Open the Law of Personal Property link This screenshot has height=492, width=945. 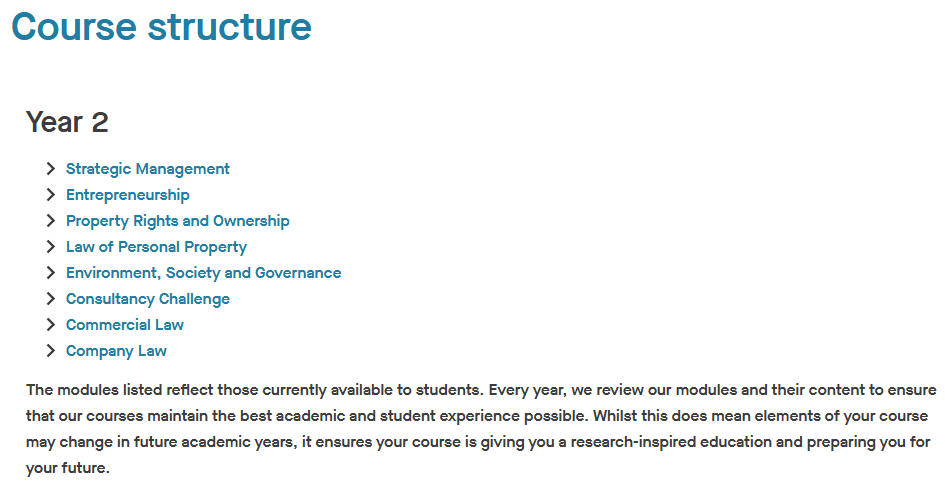156,247
